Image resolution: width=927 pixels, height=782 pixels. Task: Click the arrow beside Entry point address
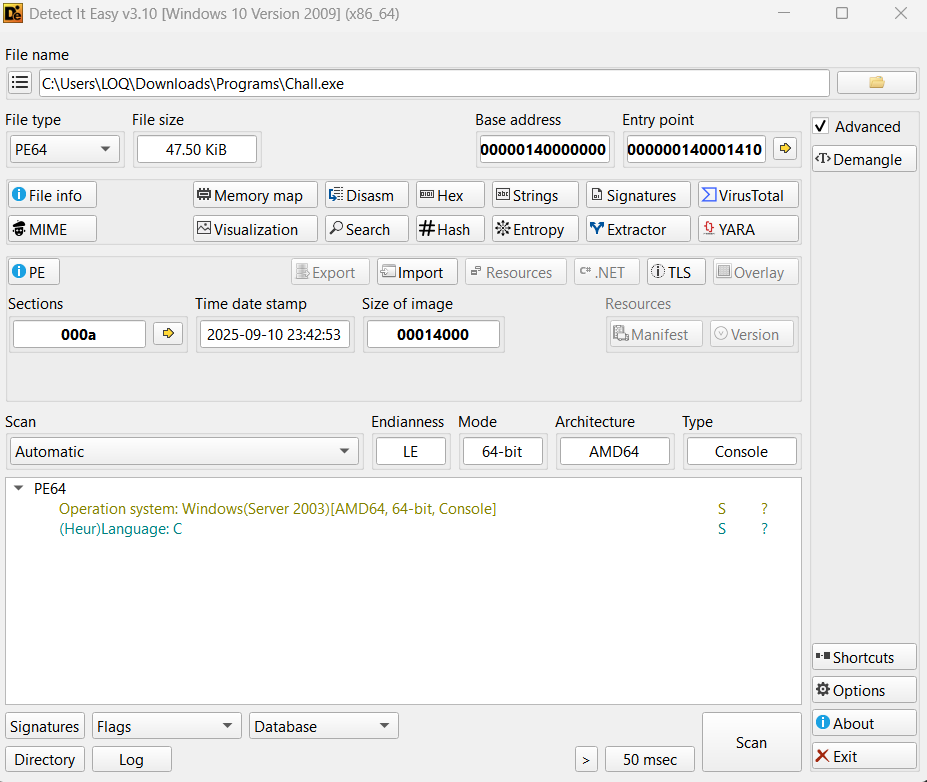pyautogui.click(x=786, y=149)
